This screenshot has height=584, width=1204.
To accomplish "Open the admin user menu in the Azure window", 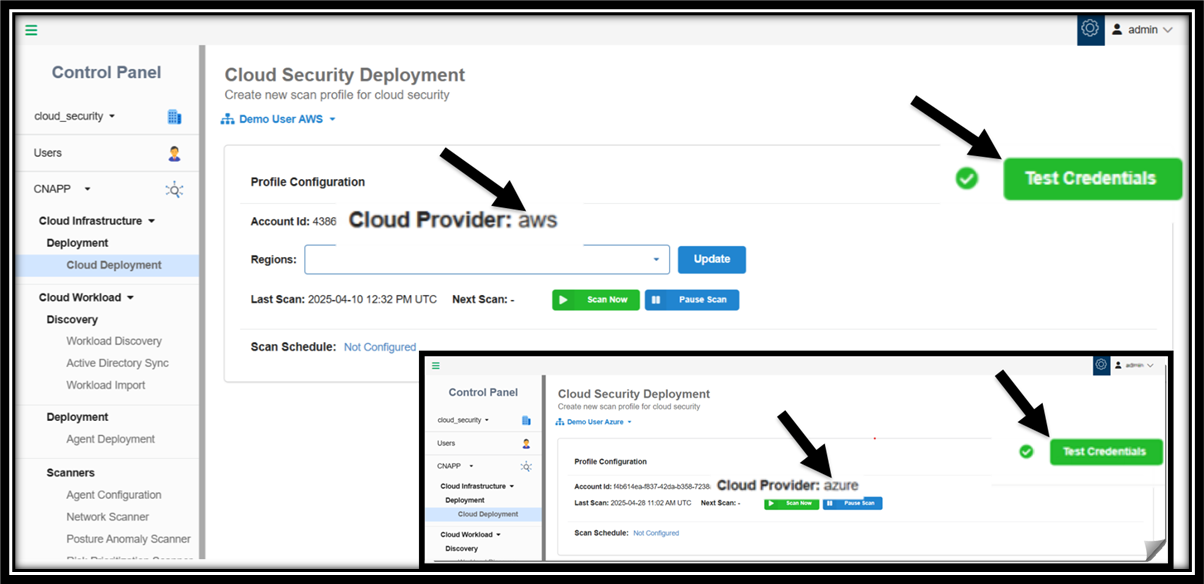I will pyautogui.click(x=1135, y=366).
